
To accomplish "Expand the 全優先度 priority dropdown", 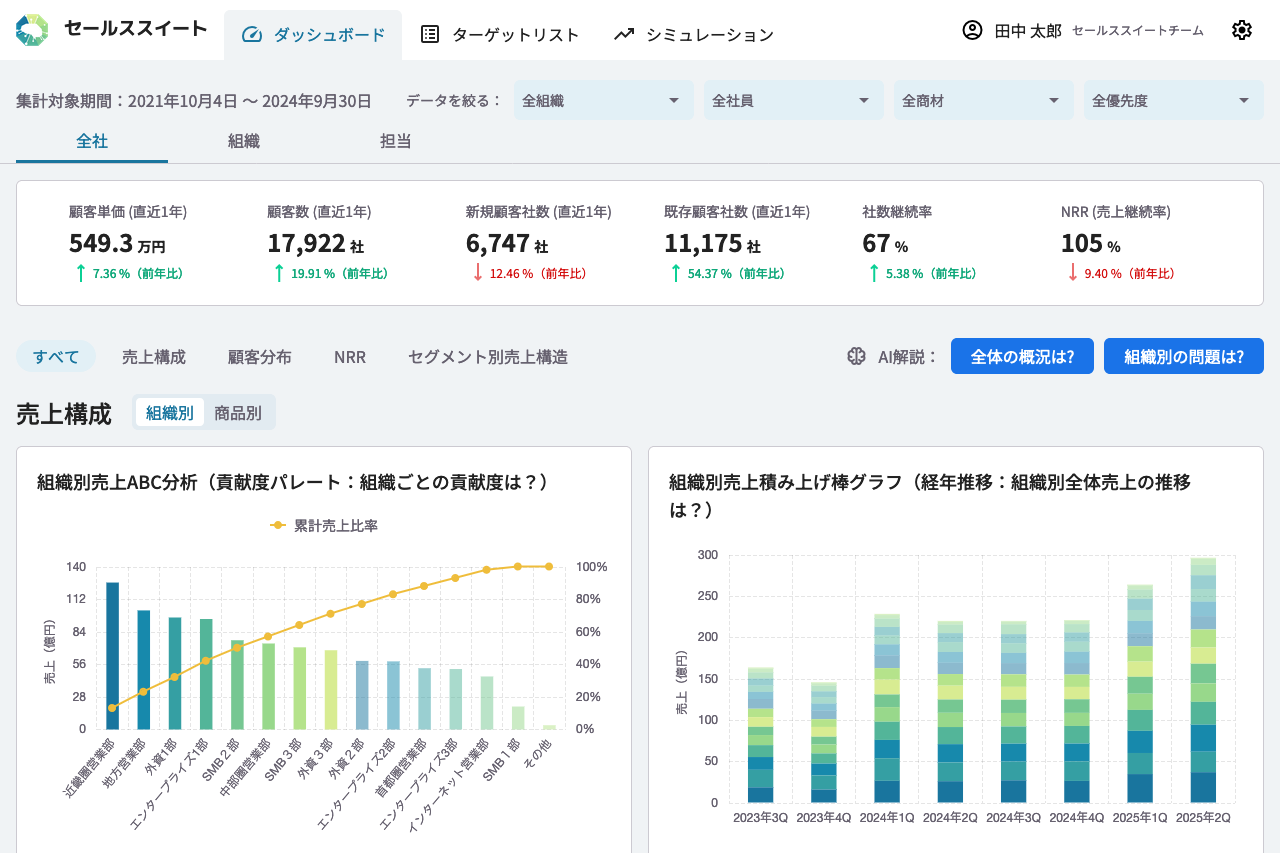I will click(1173, 100).
